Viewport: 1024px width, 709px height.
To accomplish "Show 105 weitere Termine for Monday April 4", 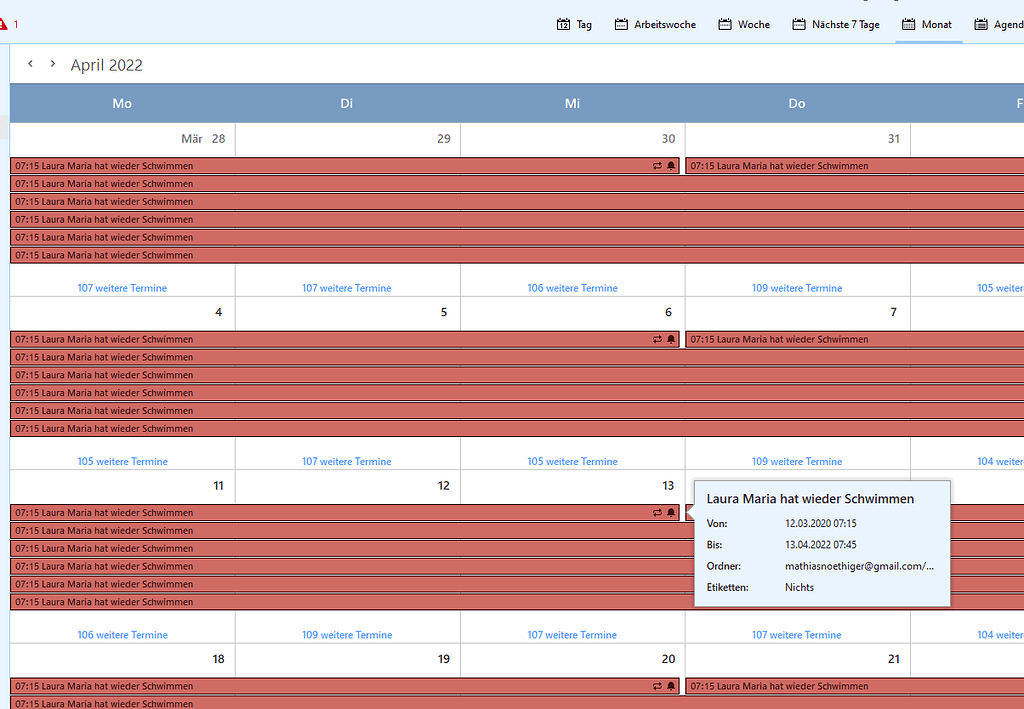I will (x=123, y=462).
